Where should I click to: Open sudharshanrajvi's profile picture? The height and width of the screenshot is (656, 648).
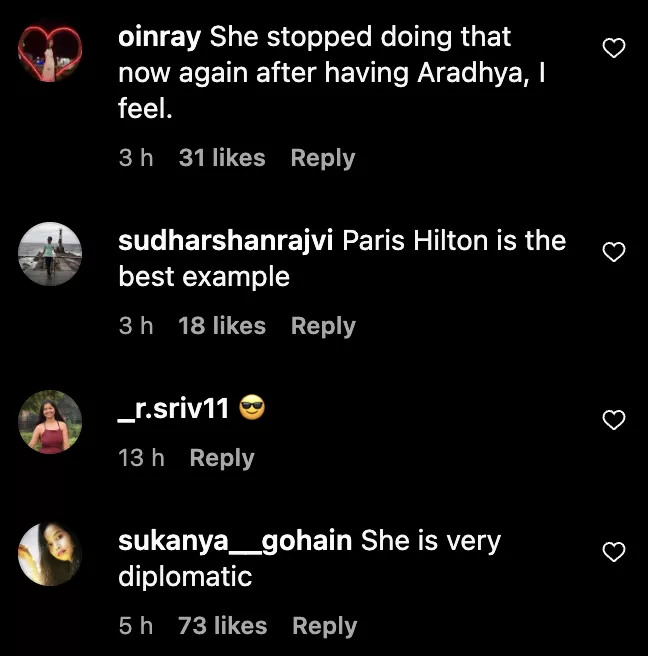coord(50,253)
